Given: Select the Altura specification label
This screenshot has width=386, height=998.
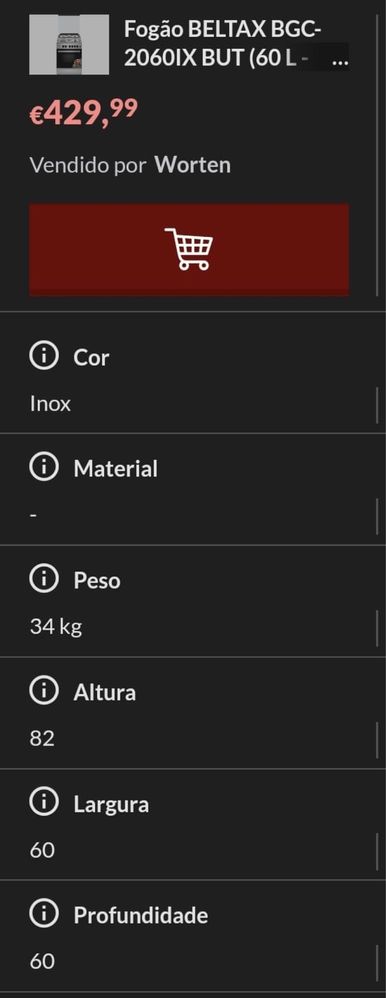Looking at the screenshot, I should [x=104, y=692].
